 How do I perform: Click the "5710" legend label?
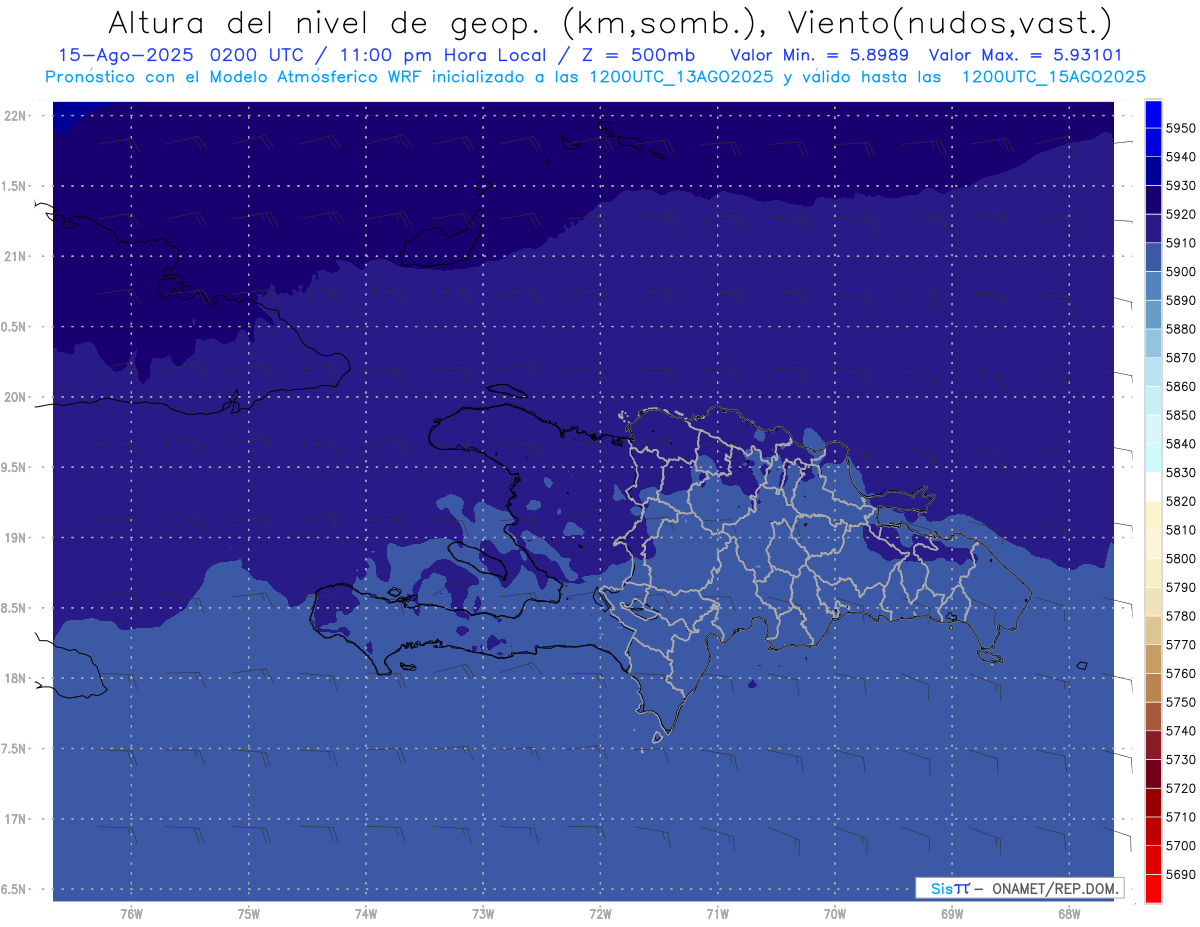[1180, 817]
